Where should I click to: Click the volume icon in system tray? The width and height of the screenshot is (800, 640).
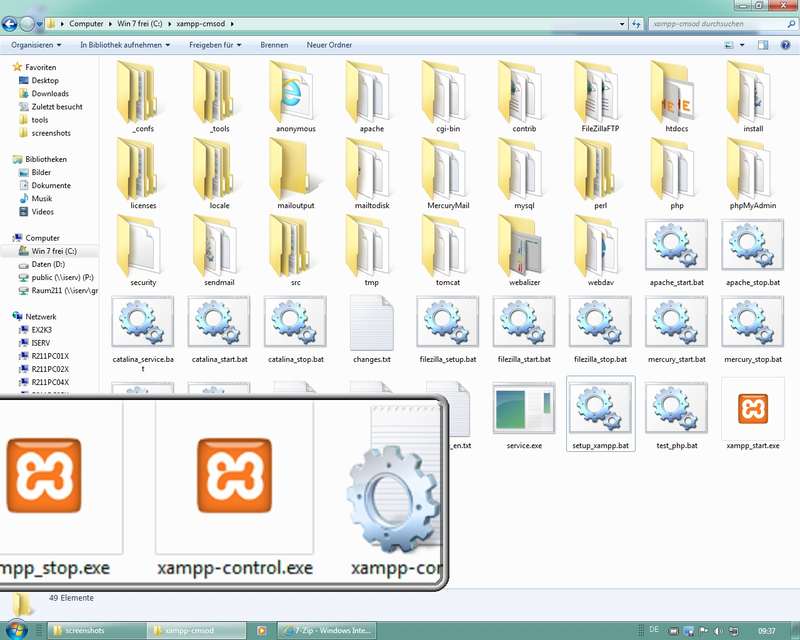tap(717, 631)
